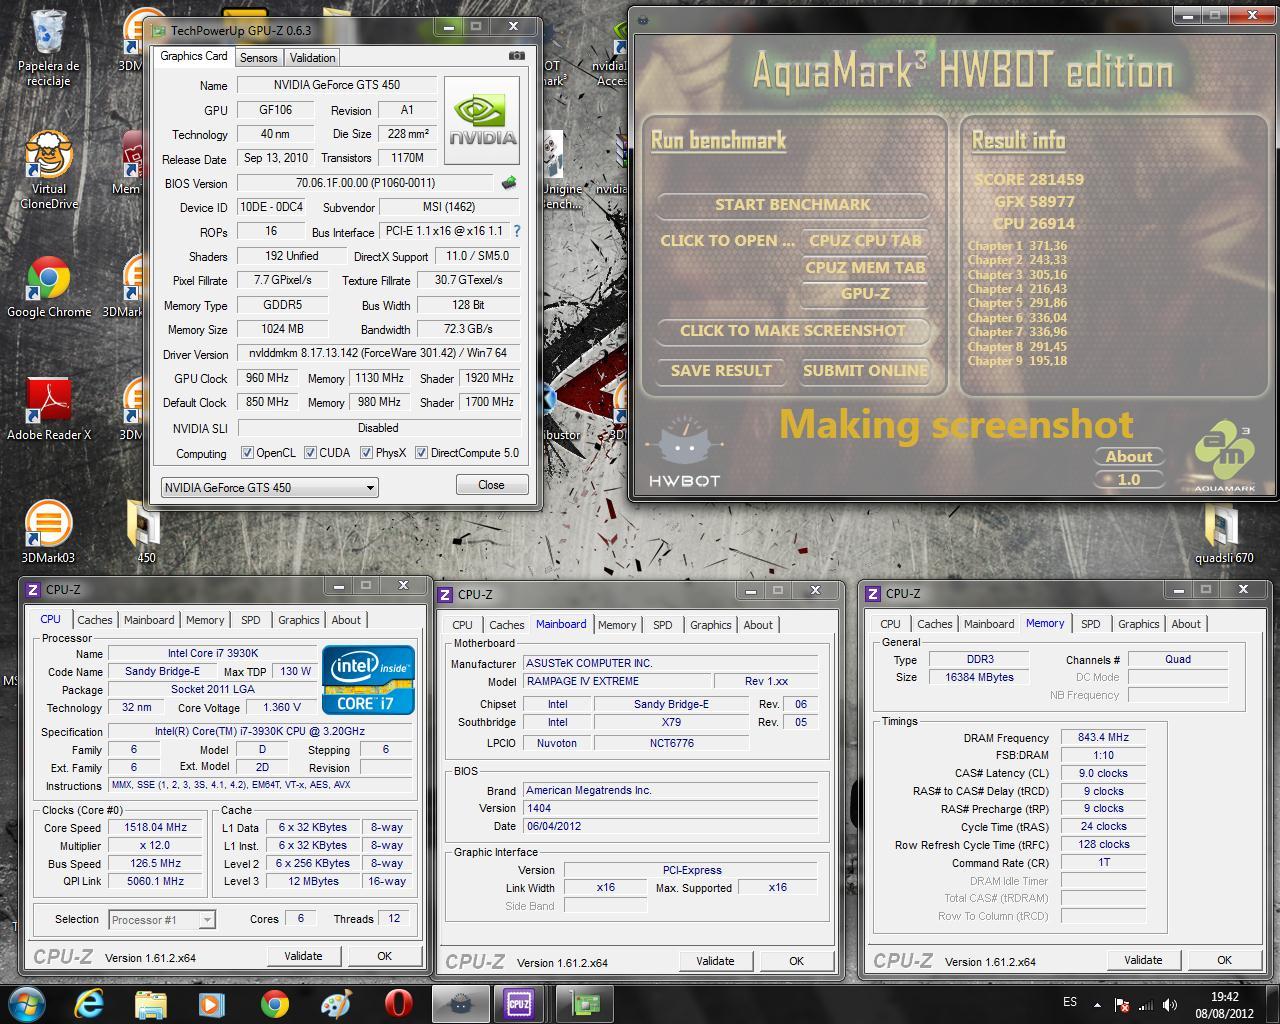
Task: Click CPUZ MEM TAB in AquaMark
Action: 866,268
